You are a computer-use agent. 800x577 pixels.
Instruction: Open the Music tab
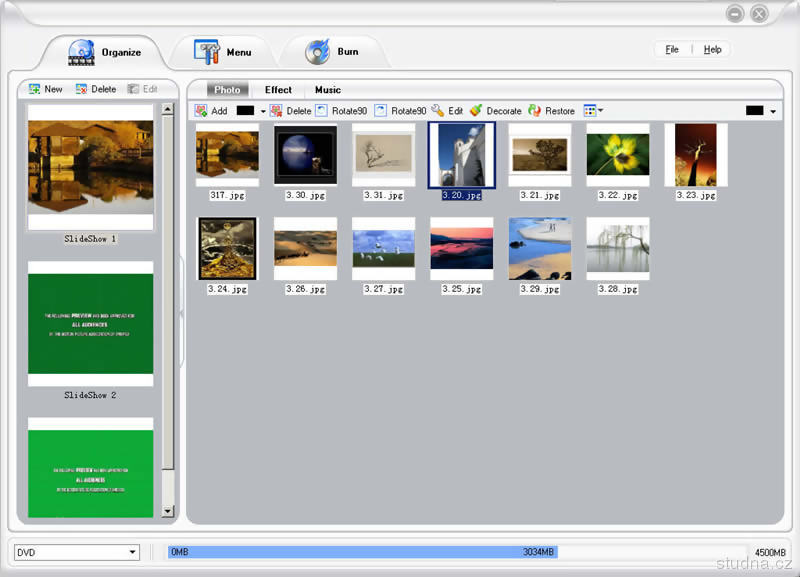click(x=328, y=90)
